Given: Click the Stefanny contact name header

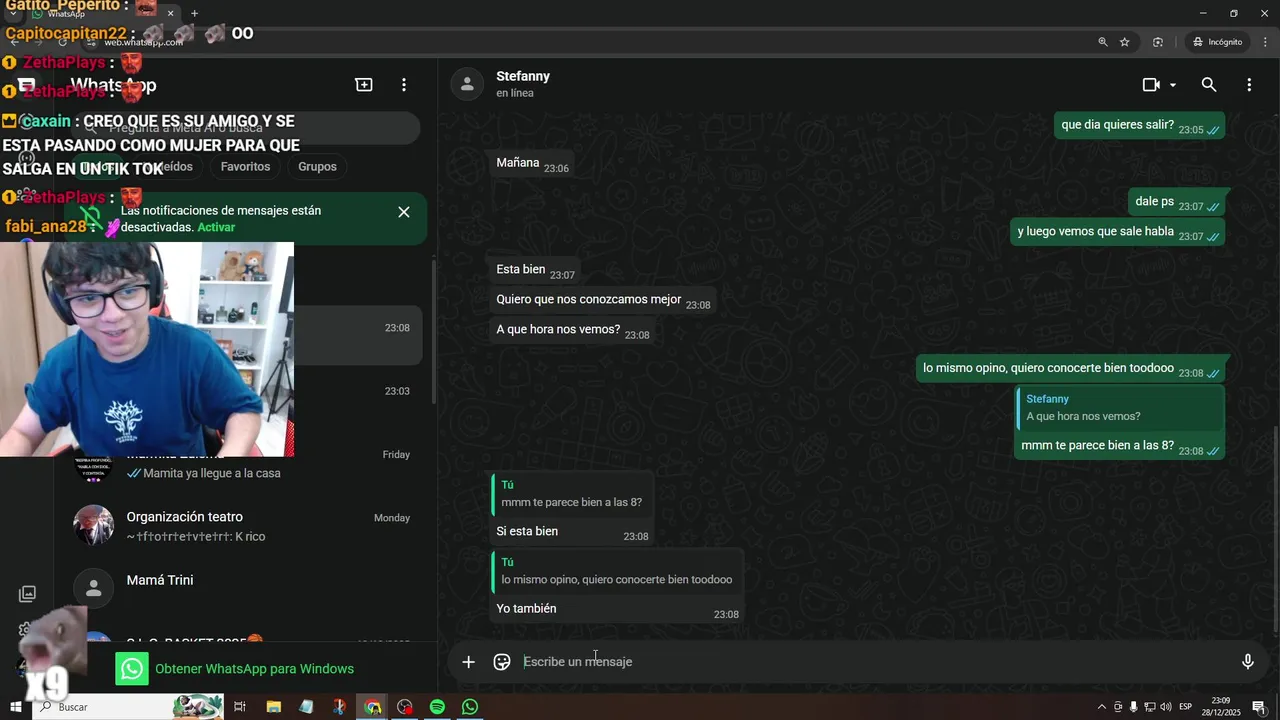Looking at the screenshot, I should tap(523, 76).
